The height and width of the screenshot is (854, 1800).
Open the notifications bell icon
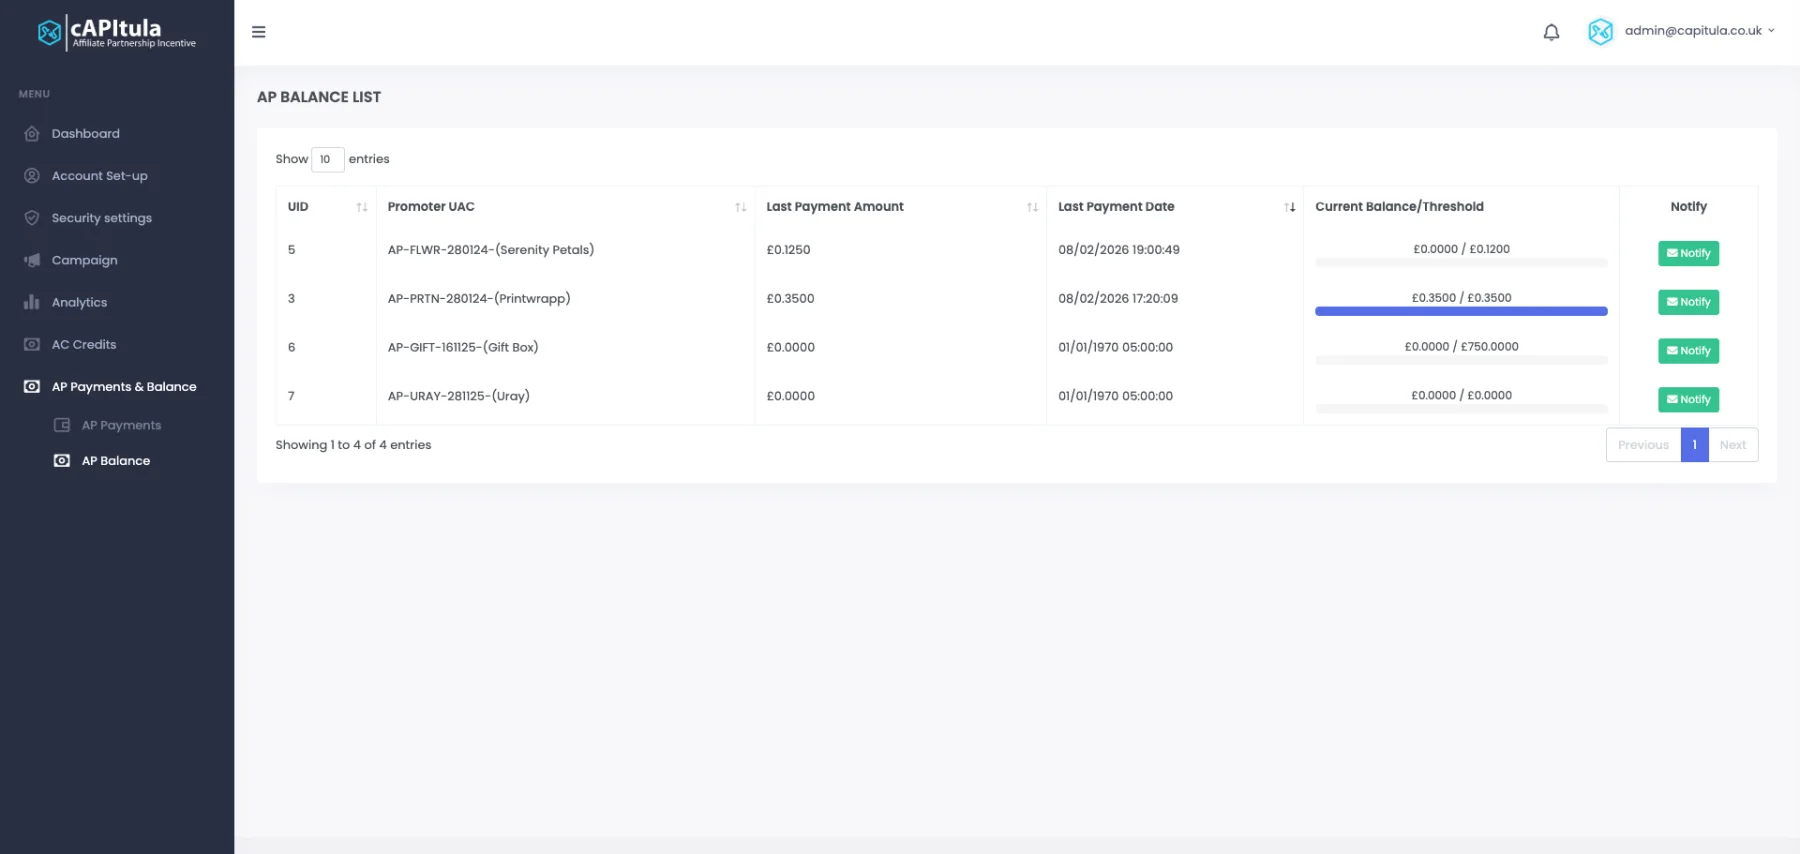click(x=1551, y=32)
